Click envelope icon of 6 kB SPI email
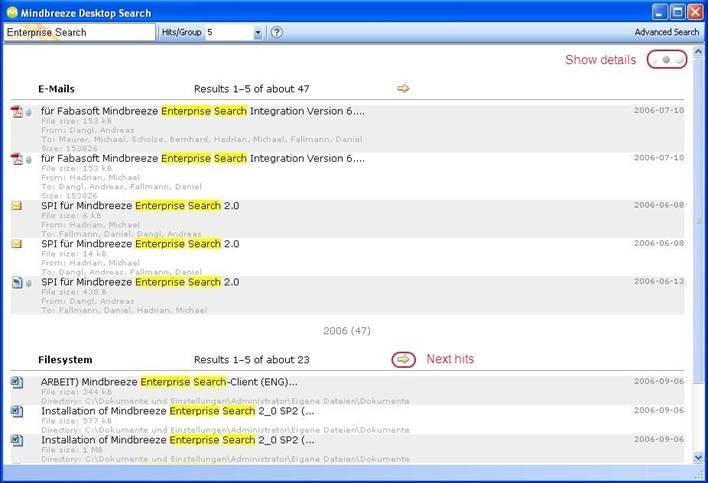The width and height of the screenshot is (708, 483). pyautogui.click(x=17, y=206)
